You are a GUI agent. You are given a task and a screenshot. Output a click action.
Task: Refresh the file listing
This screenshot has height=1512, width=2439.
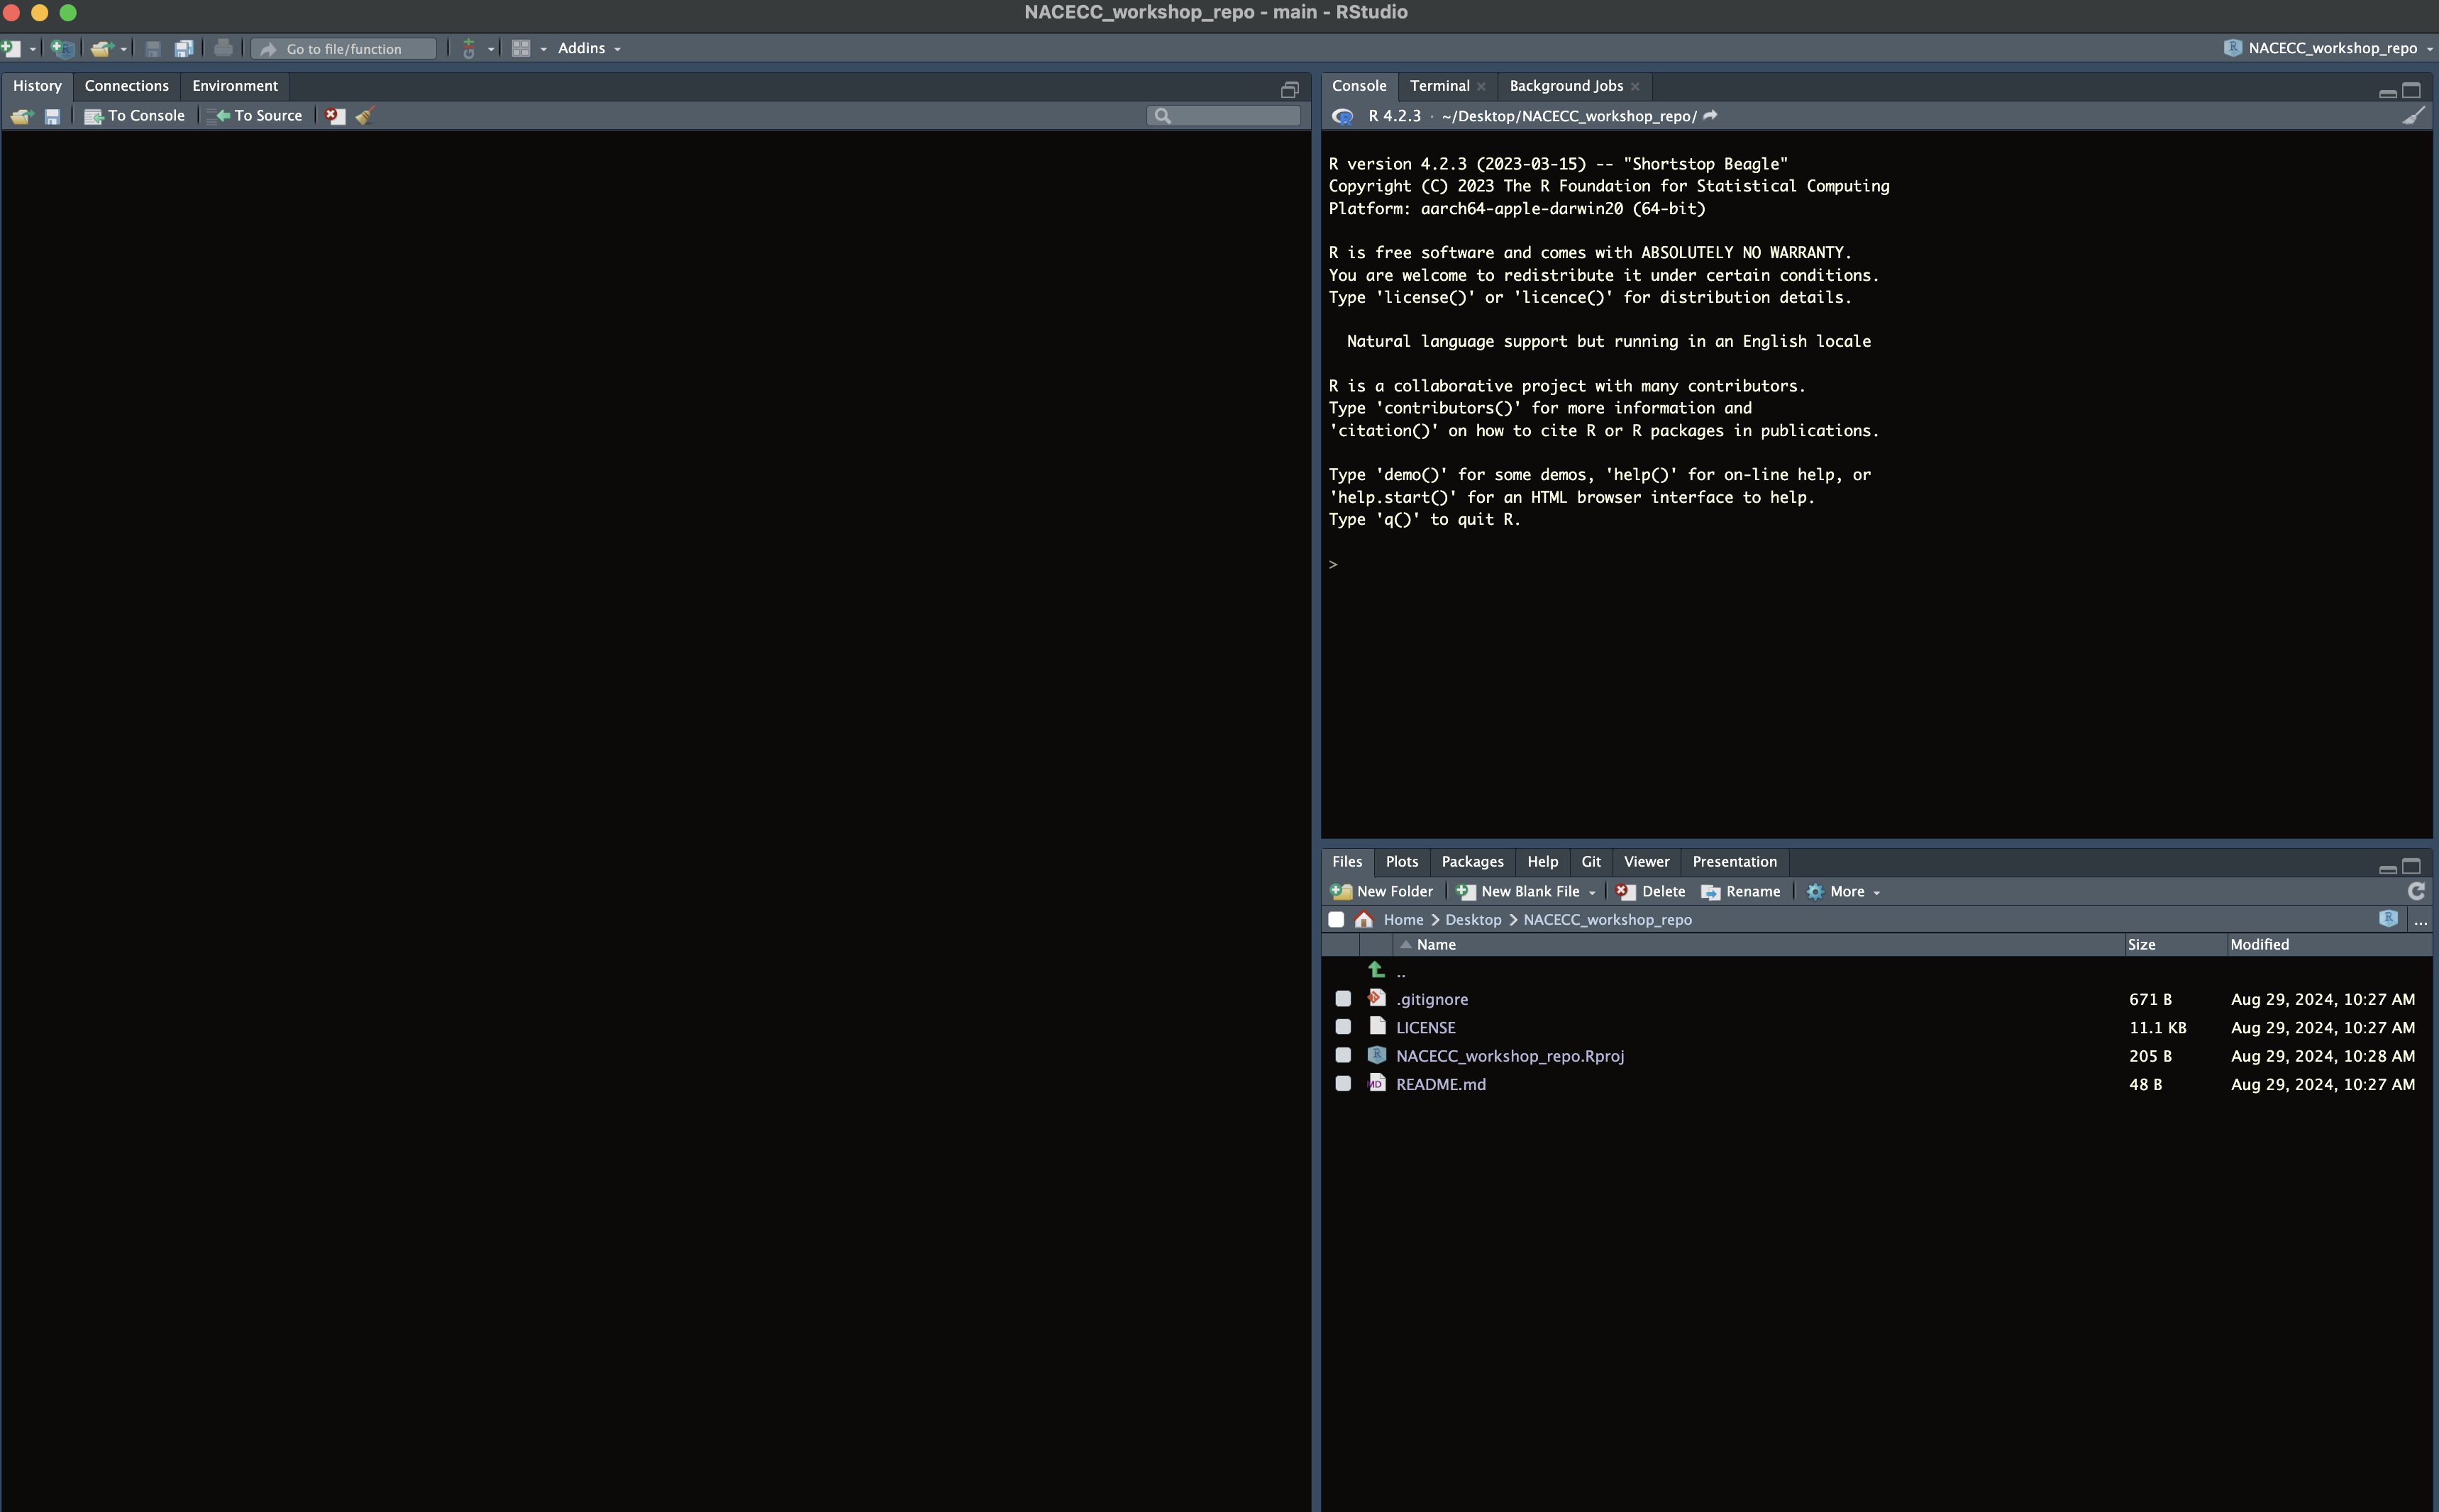pyautogui.click(x=2416, y=891)
